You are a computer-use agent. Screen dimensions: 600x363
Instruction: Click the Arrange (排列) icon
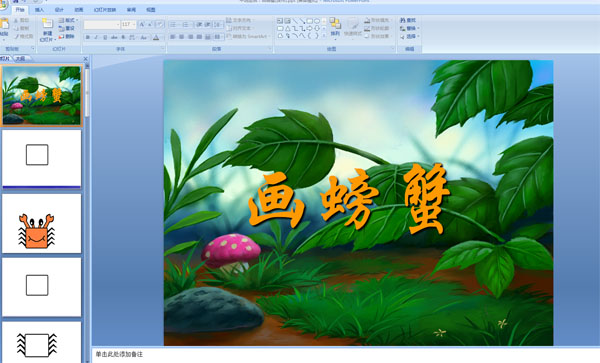point(335,24)
